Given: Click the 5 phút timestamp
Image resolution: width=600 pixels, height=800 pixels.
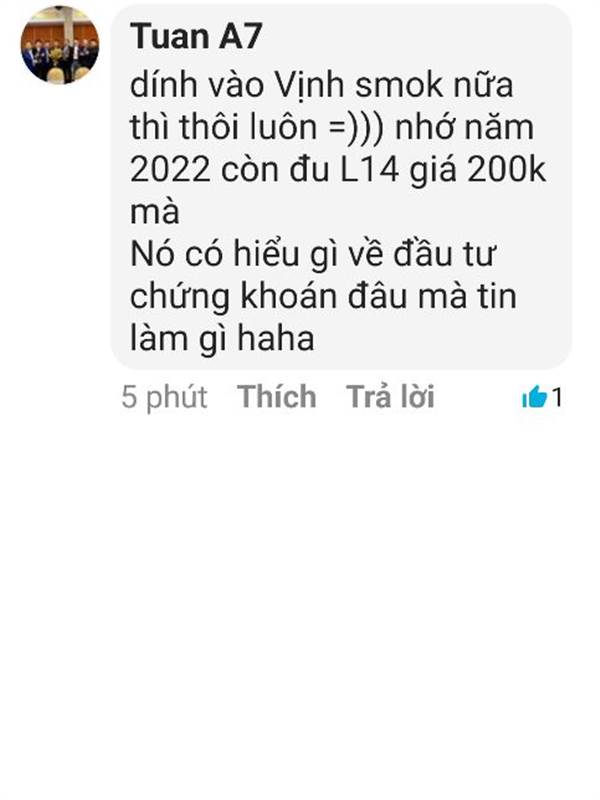Looking at the screenshot, I should click(164, 397).
